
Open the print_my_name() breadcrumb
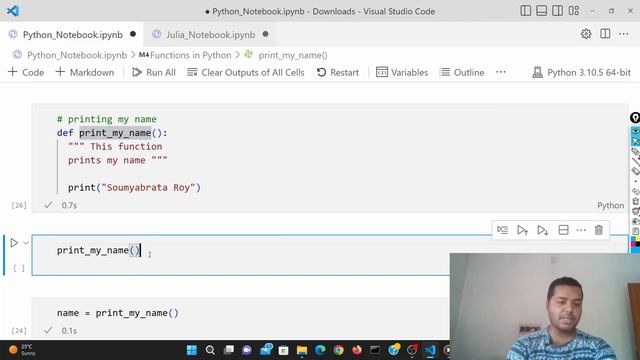click(293, 55)
